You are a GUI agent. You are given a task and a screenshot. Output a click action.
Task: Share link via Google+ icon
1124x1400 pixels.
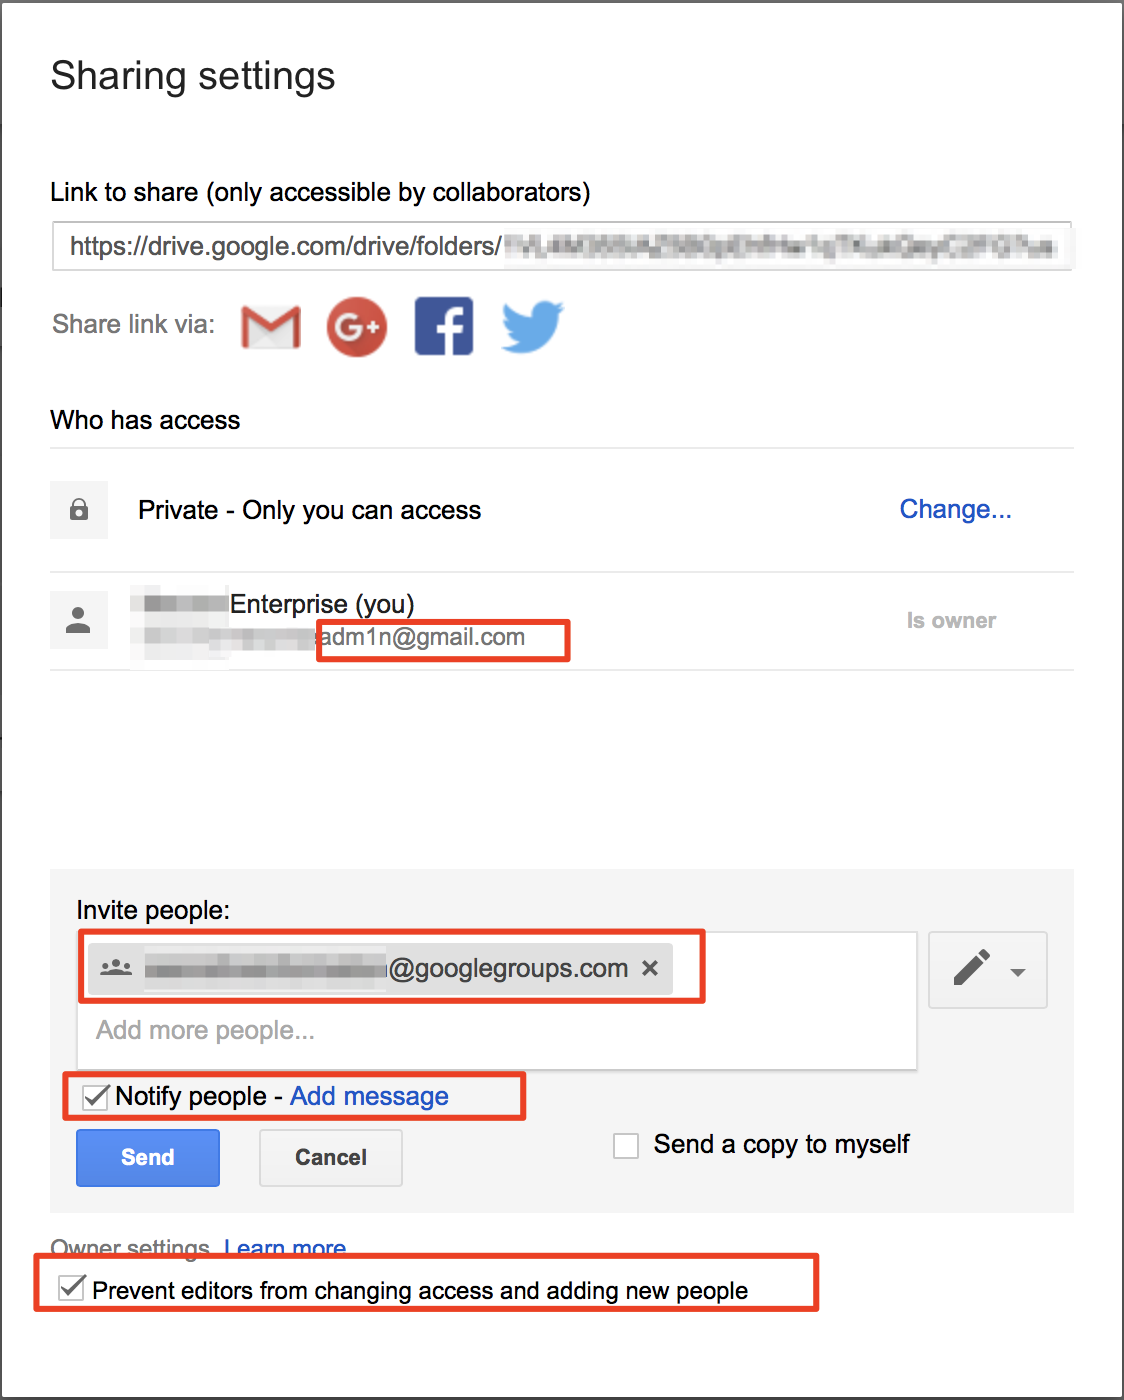[357, 327]
